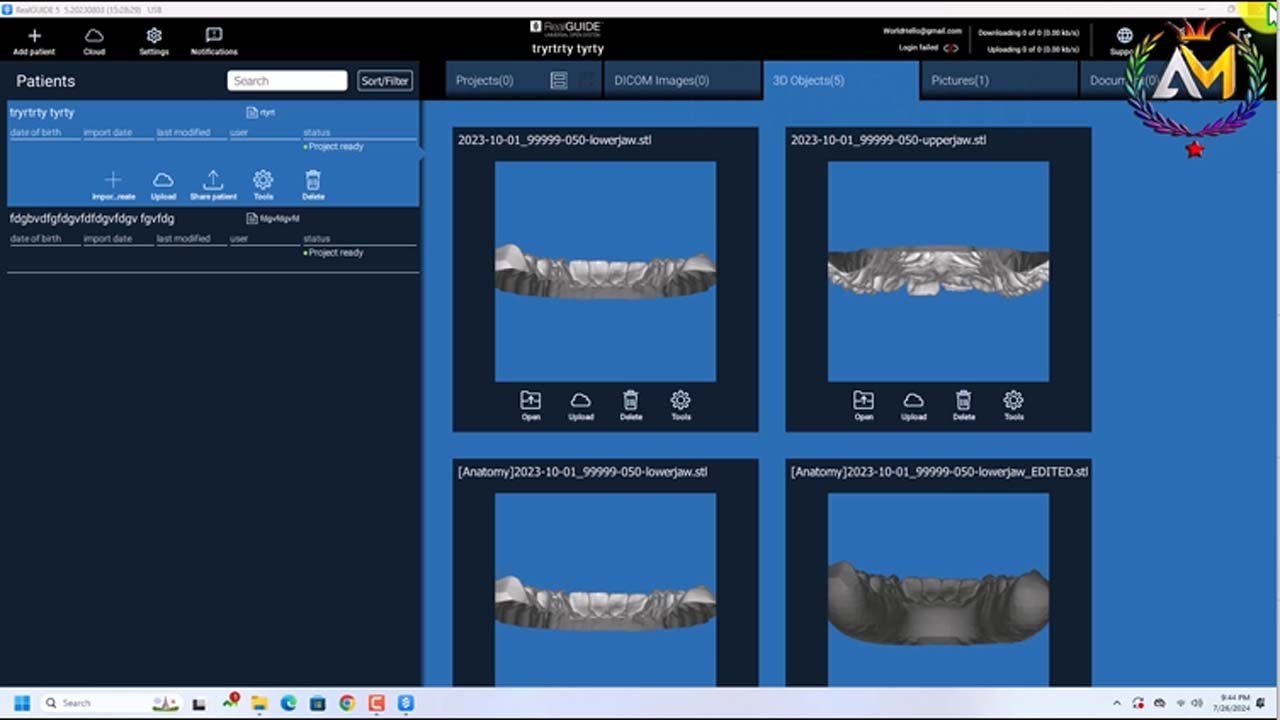Screen dimensions: 1280x720
Task: Launch Google Chrome from the taskbar
Action: tap(347, 703)
